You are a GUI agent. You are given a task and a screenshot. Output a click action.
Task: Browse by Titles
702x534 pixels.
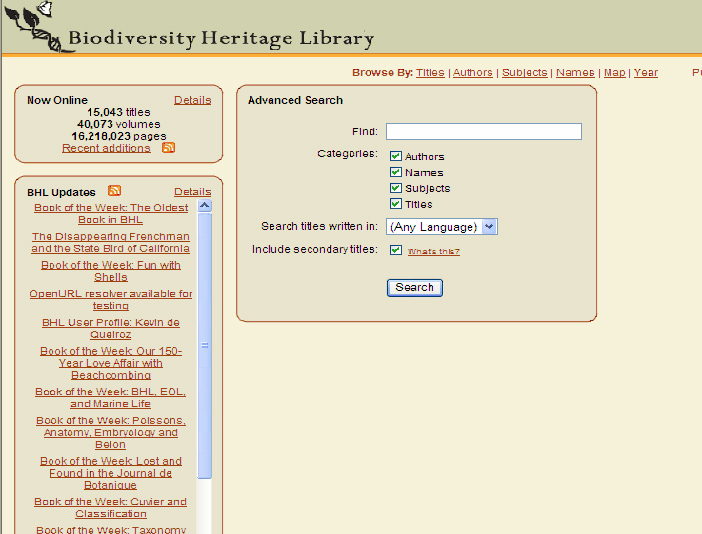[x=430, y=73]
